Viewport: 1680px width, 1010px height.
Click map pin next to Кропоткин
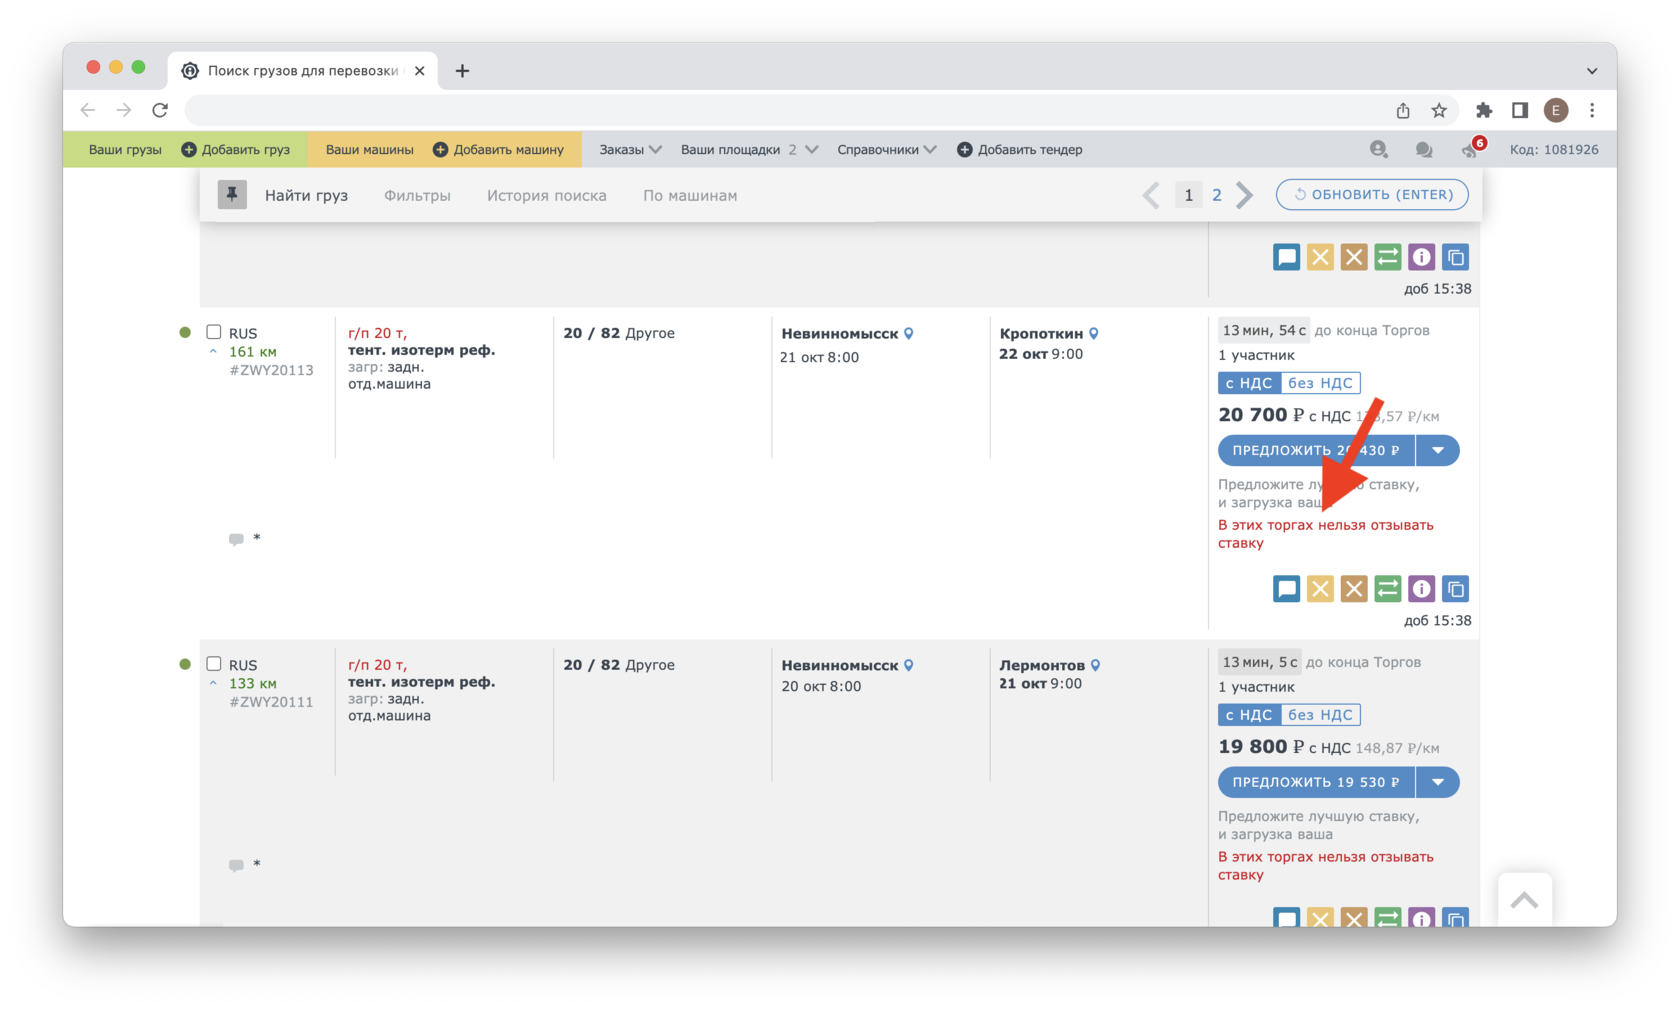[x=1094, y=333]
